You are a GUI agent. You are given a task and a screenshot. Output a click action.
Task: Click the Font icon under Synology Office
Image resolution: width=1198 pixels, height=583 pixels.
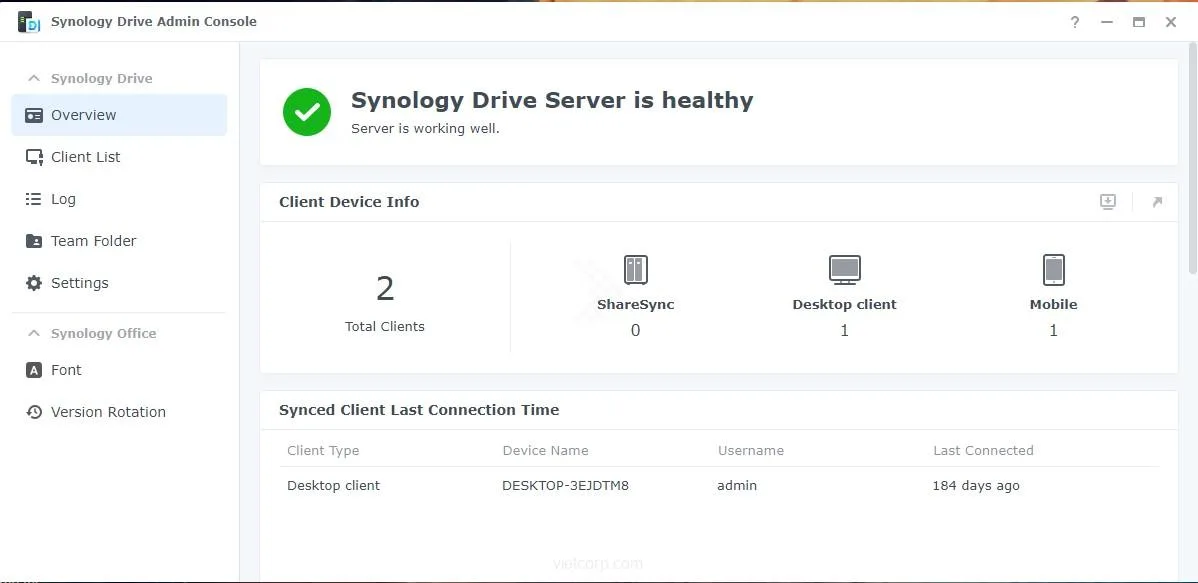34,370
